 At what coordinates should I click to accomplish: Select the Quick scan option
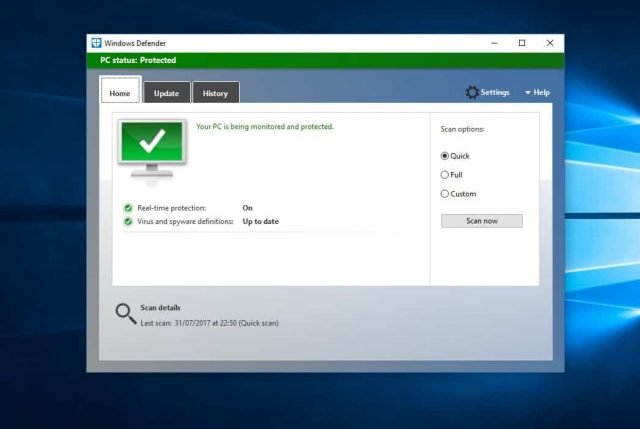coord(445,156)
